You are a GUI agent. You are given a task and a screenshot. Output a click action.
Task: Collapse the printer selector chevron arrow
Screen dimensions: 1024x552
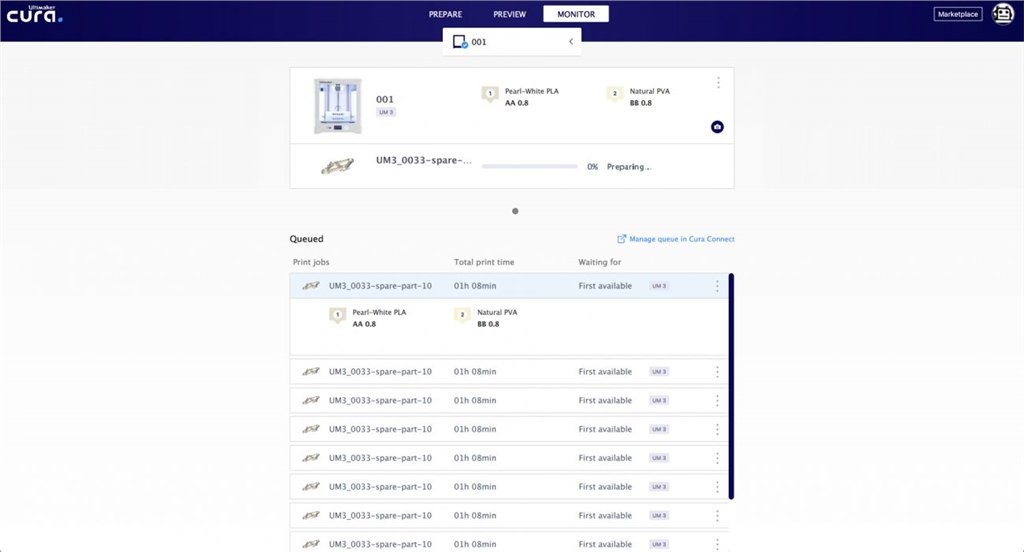click(570, 42)
